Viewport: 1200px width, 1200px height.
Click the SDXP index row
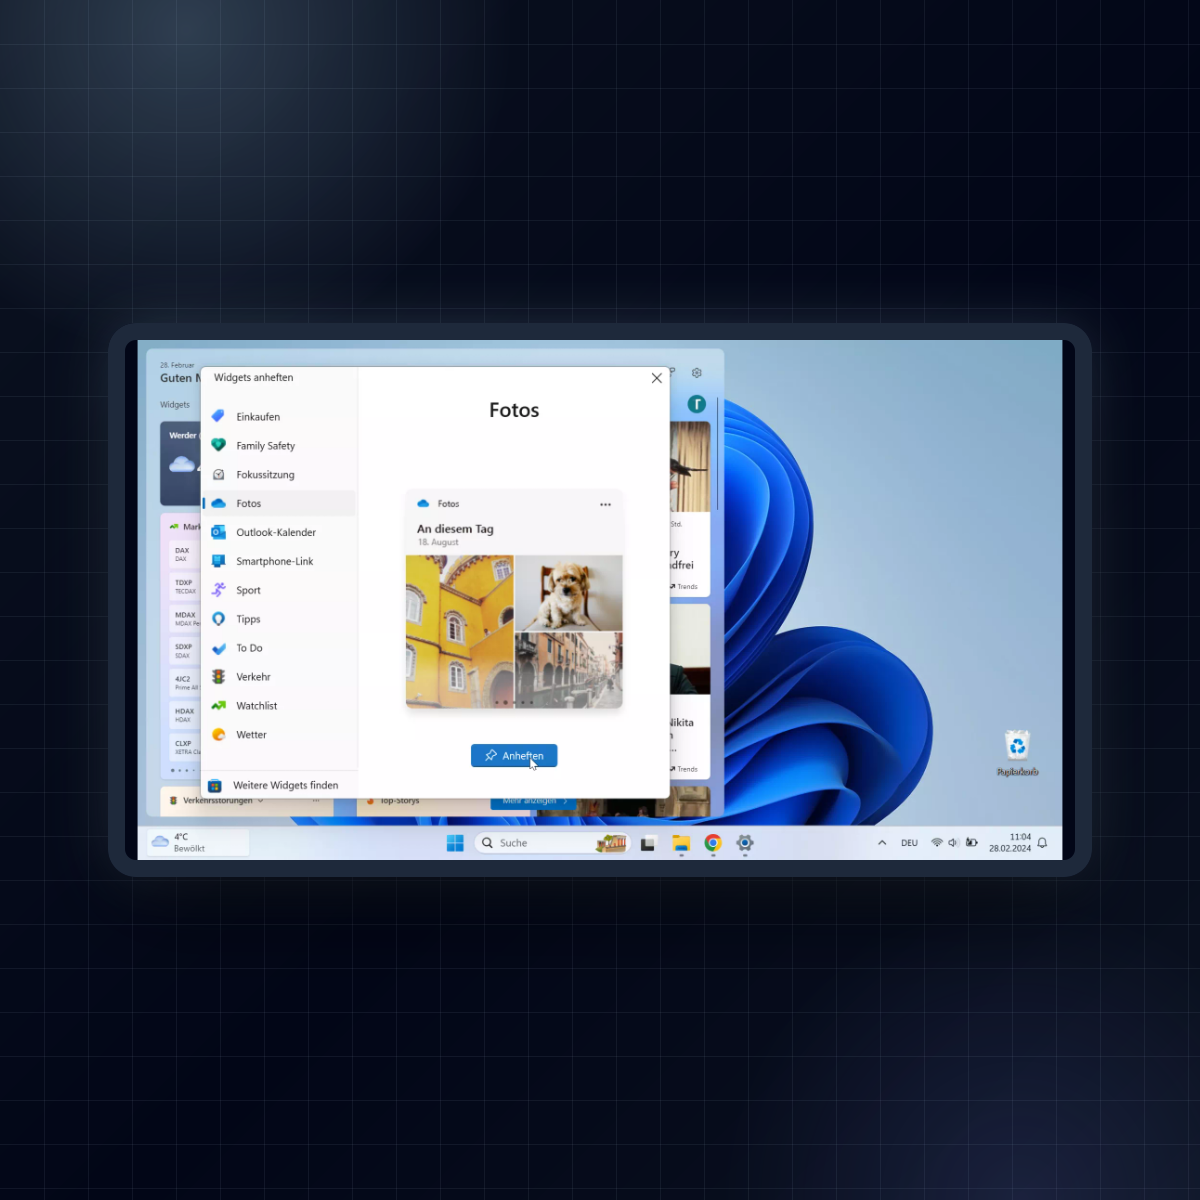[x=185, y=651]
